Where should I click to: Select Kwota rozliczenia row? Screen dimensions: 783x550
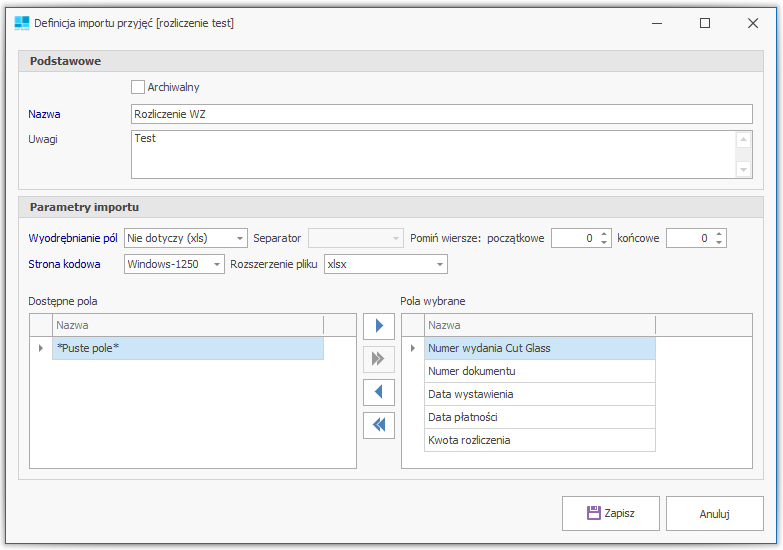point(539,440)
